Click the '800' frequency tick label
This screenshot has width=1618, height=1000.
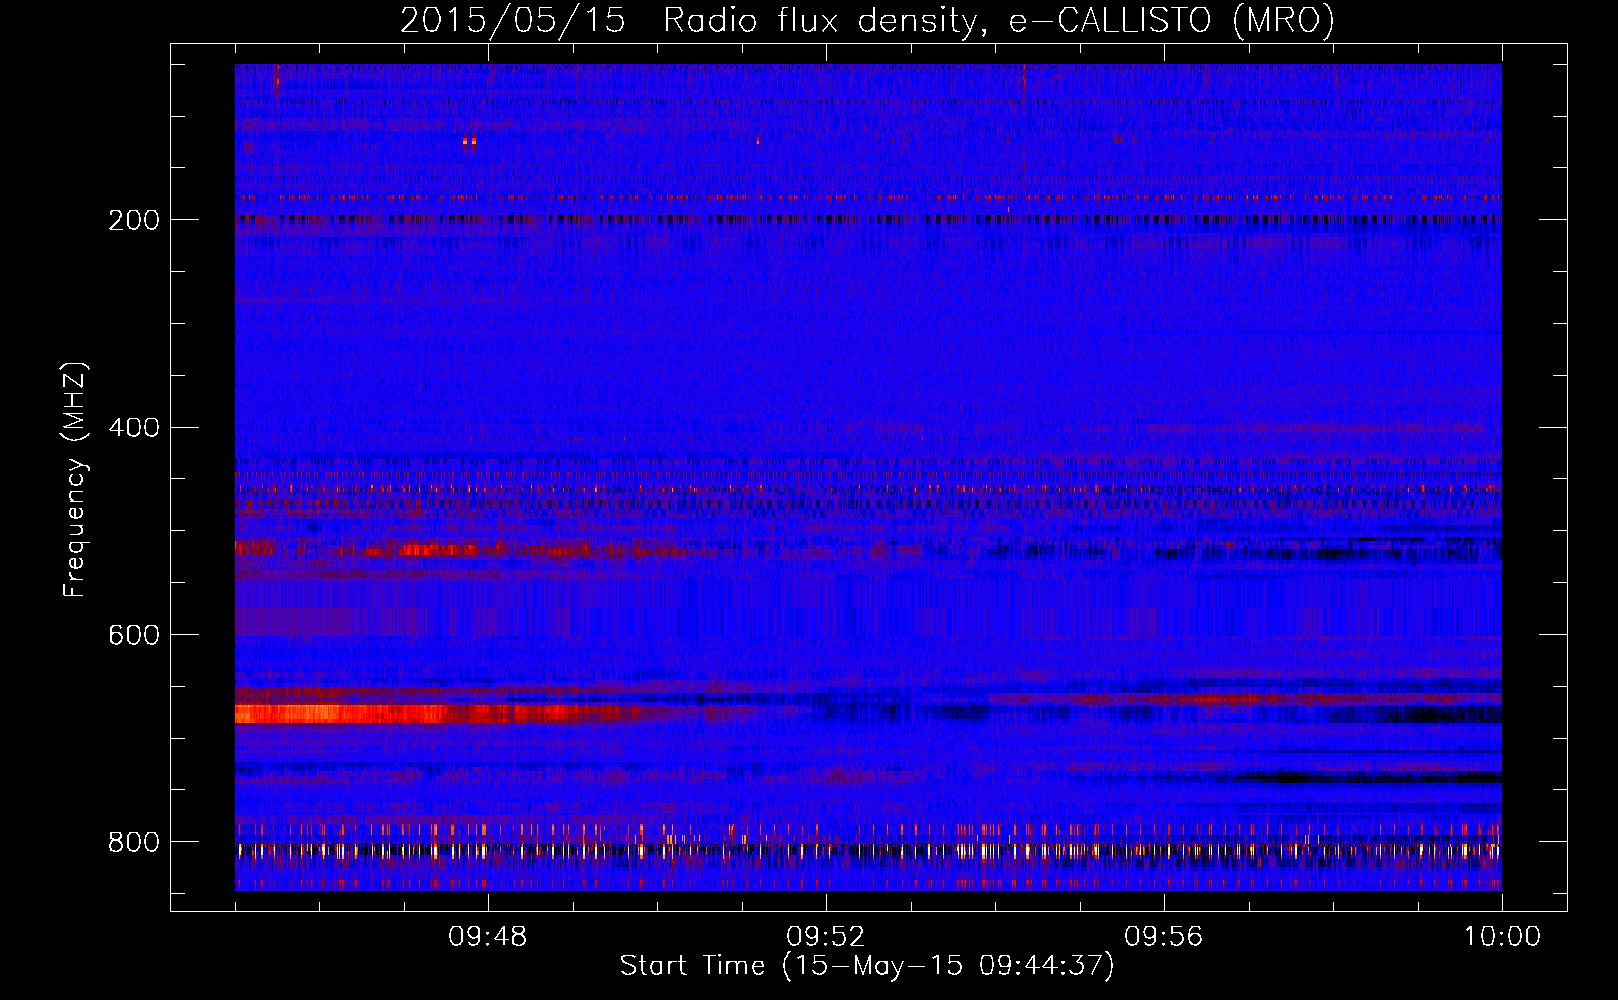134,843
